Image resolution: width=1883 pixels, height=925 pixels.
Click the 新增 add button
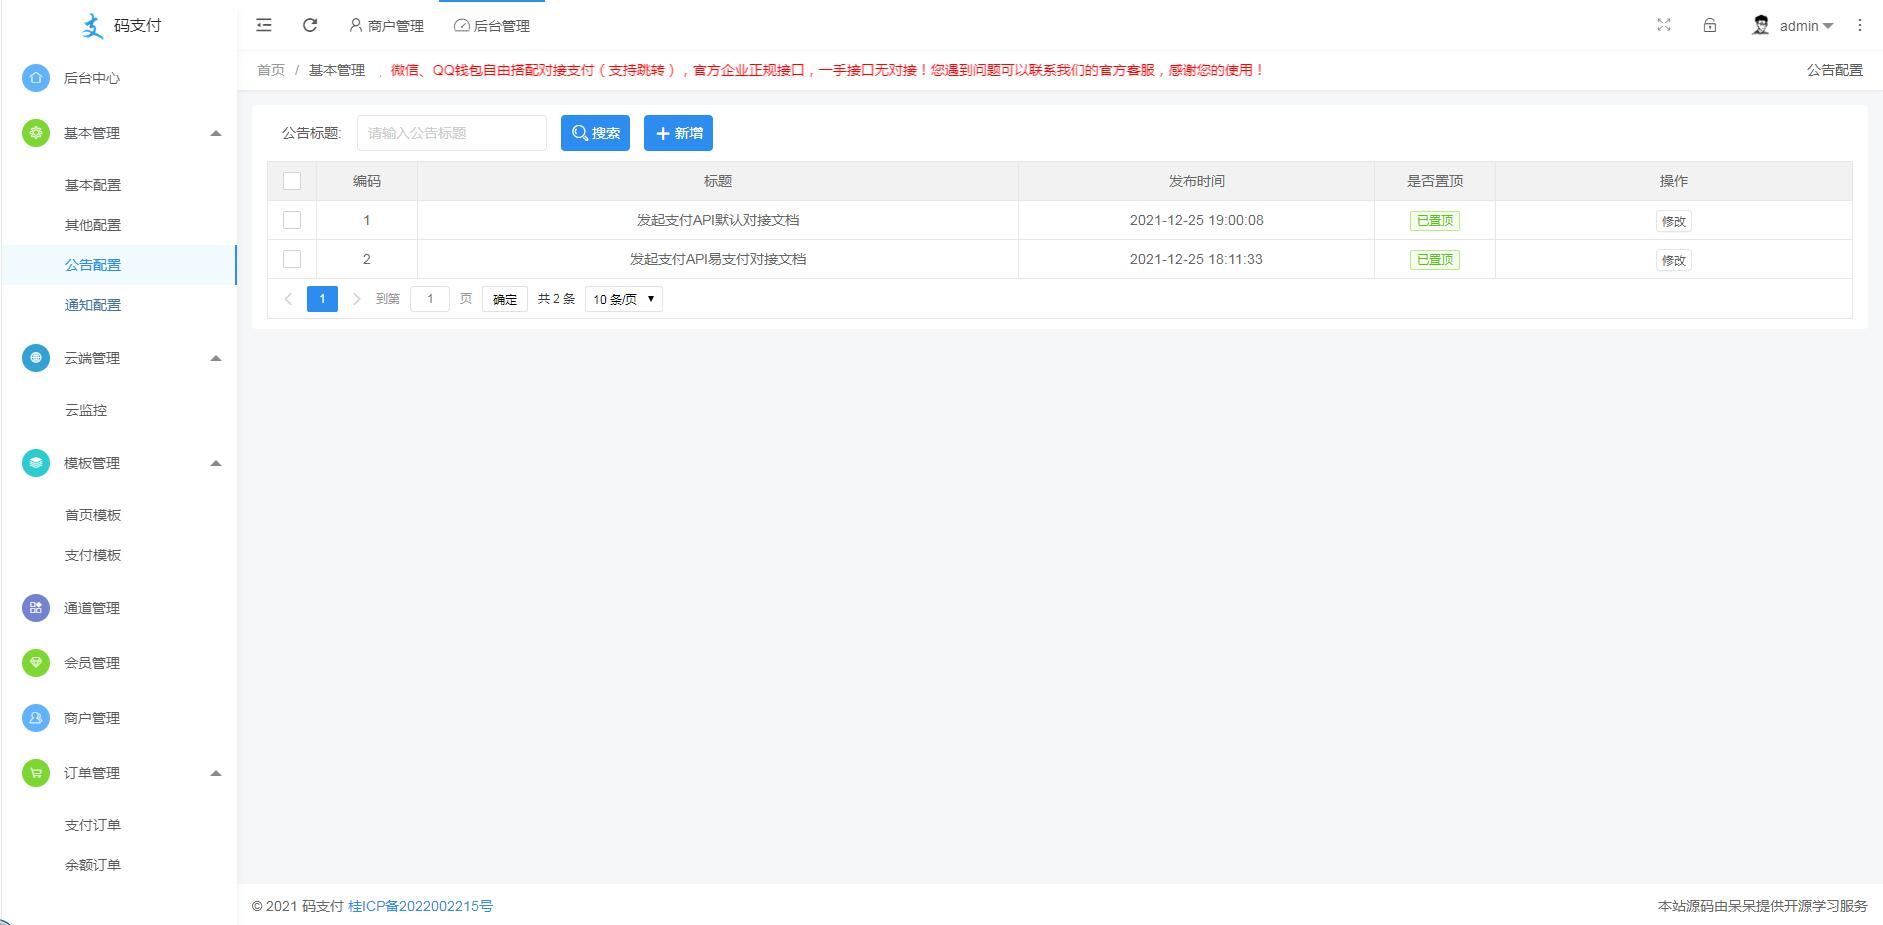678,133
